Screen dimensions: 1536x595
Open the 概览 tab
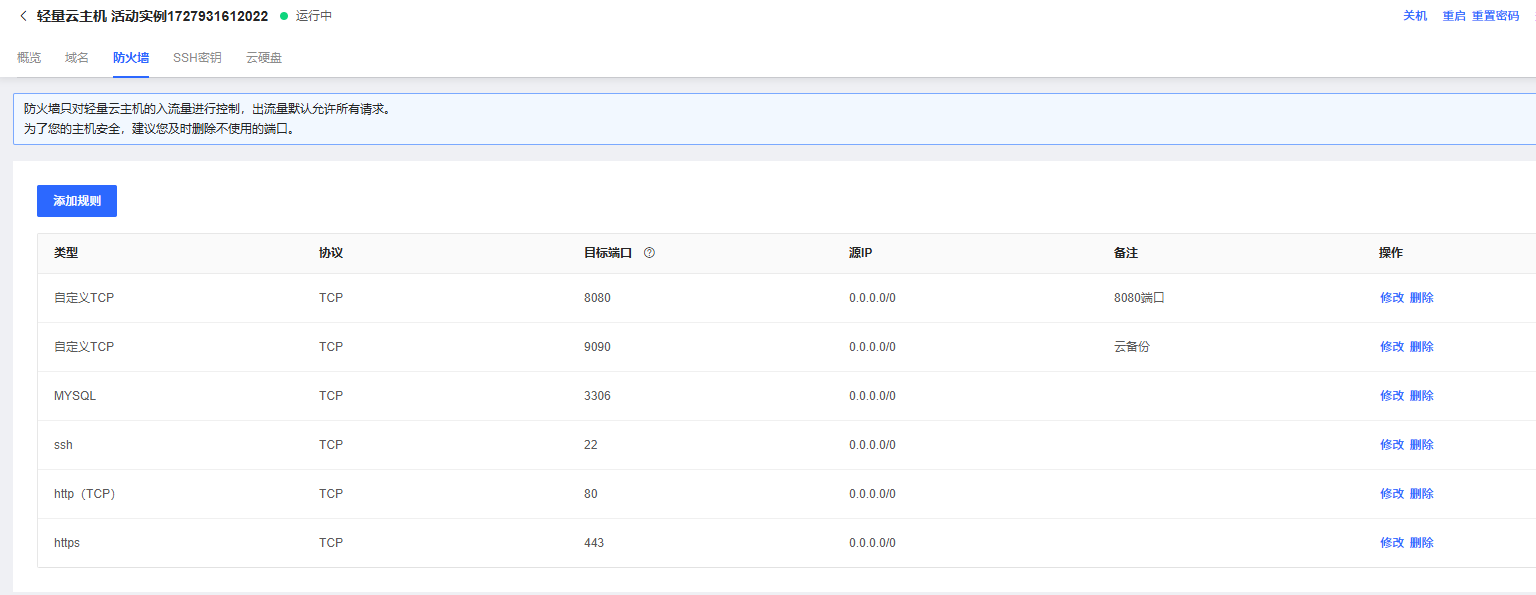(29, 58)
